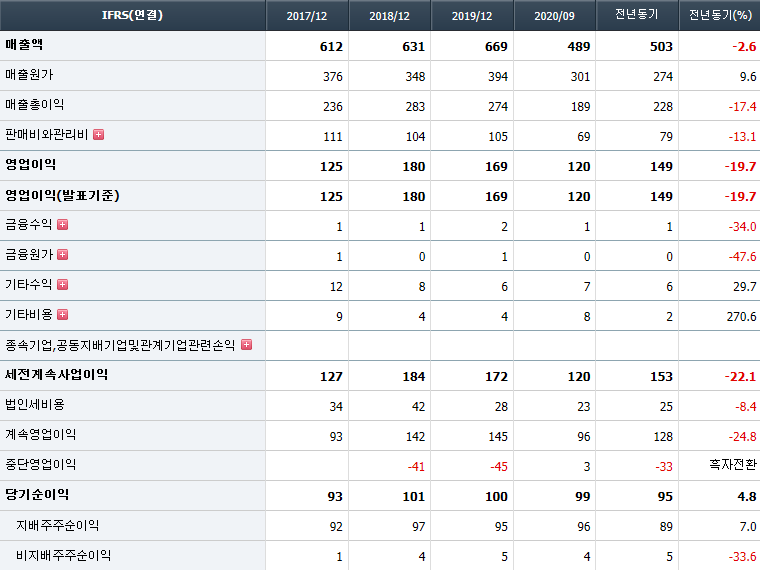Click the 전년동기(%) column header
The width and height of the screenshot is (760, 570).
(720, 15)
